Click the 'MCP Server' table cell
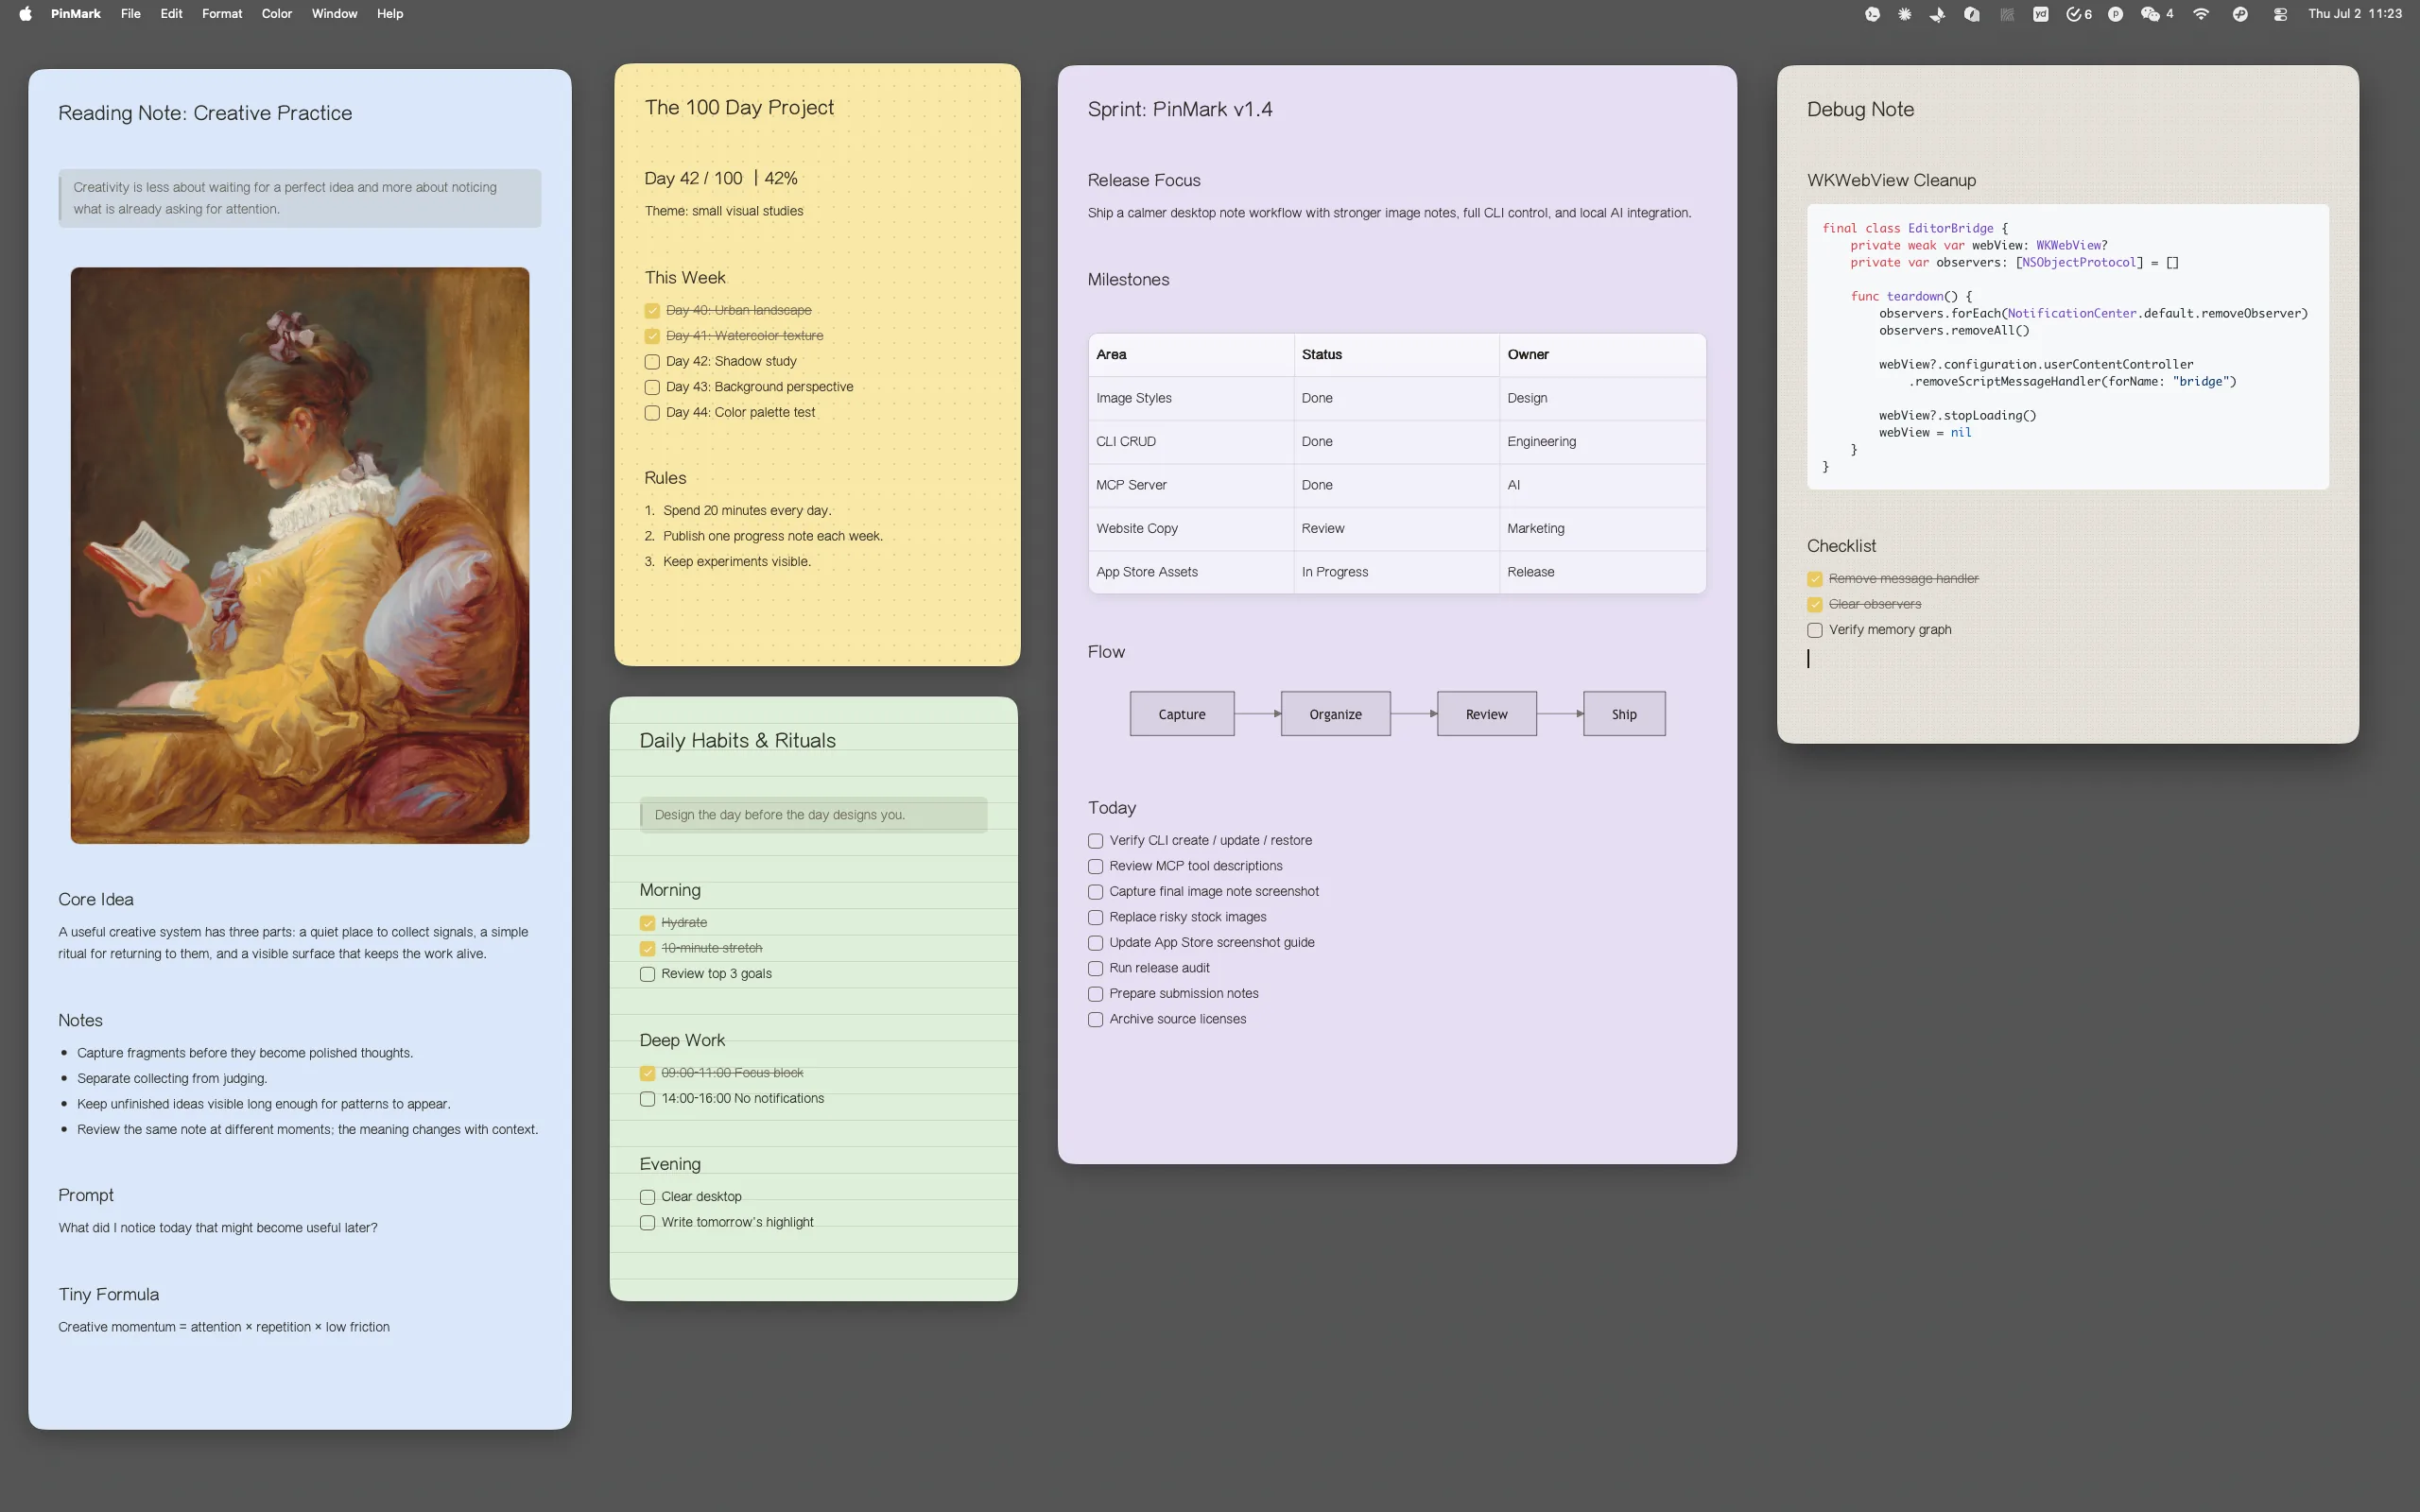Screen dimensions: 2420x1512 pyautogui.click(x=1190, y=485)
